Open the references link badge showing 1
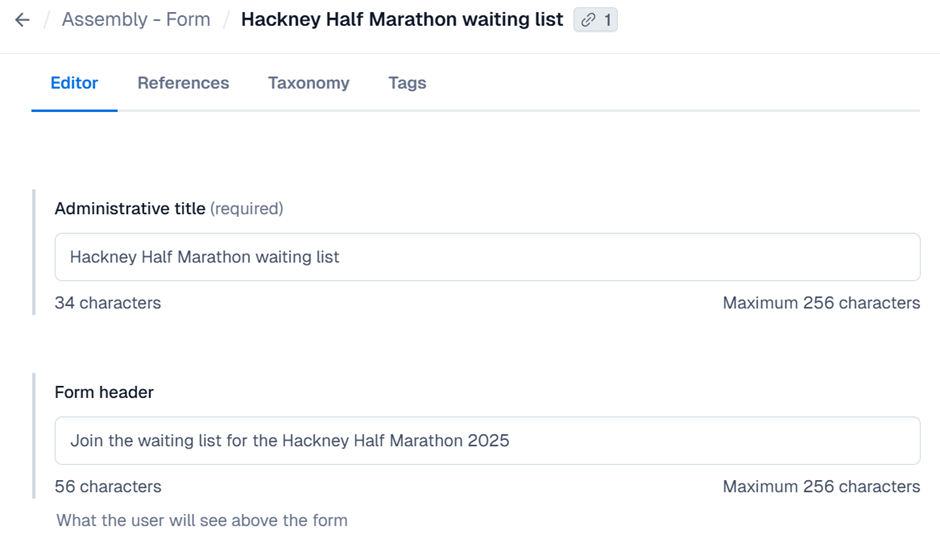Image resolution: width=940 pixels, height=547 pixels. point(595,20)
